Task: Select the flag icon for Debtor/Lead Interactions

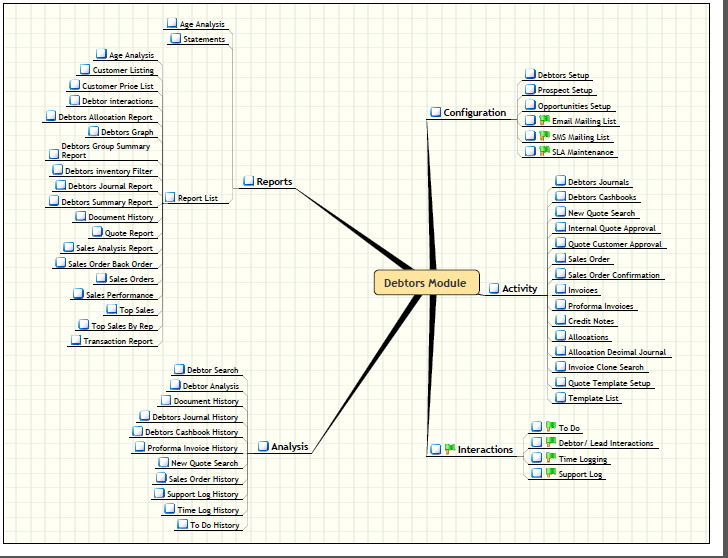Action: 550,443
